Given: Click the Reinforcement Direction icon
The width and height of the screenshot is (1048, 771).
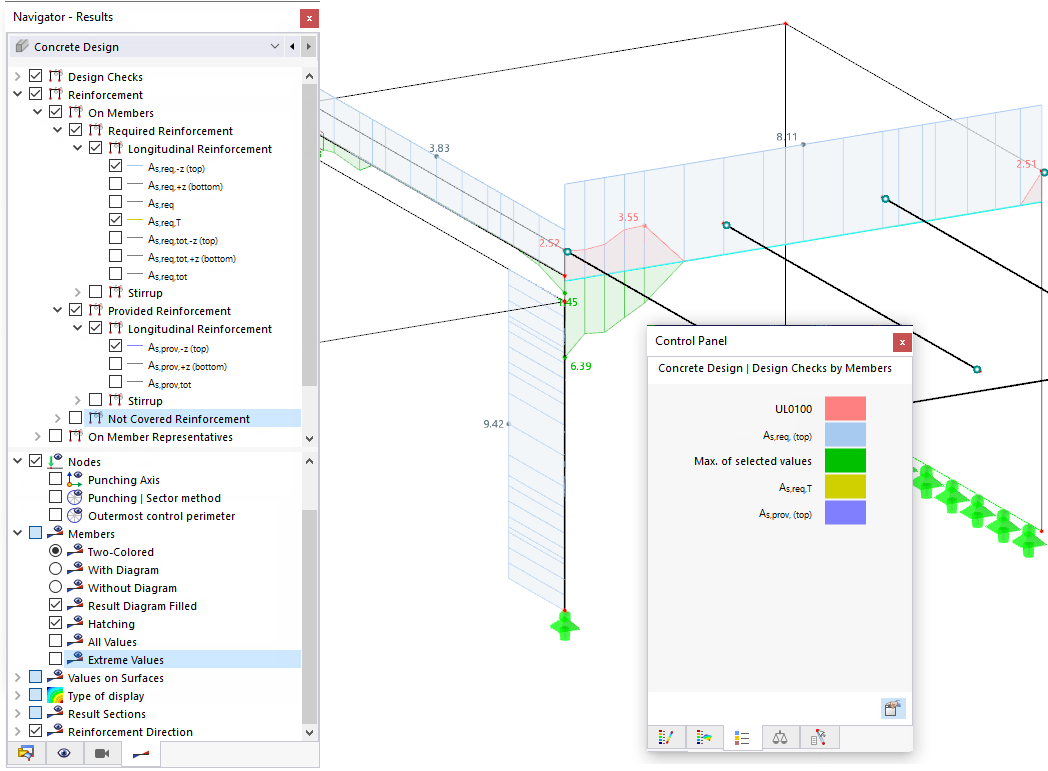Looking at the screenshot, I should (55, 731).
